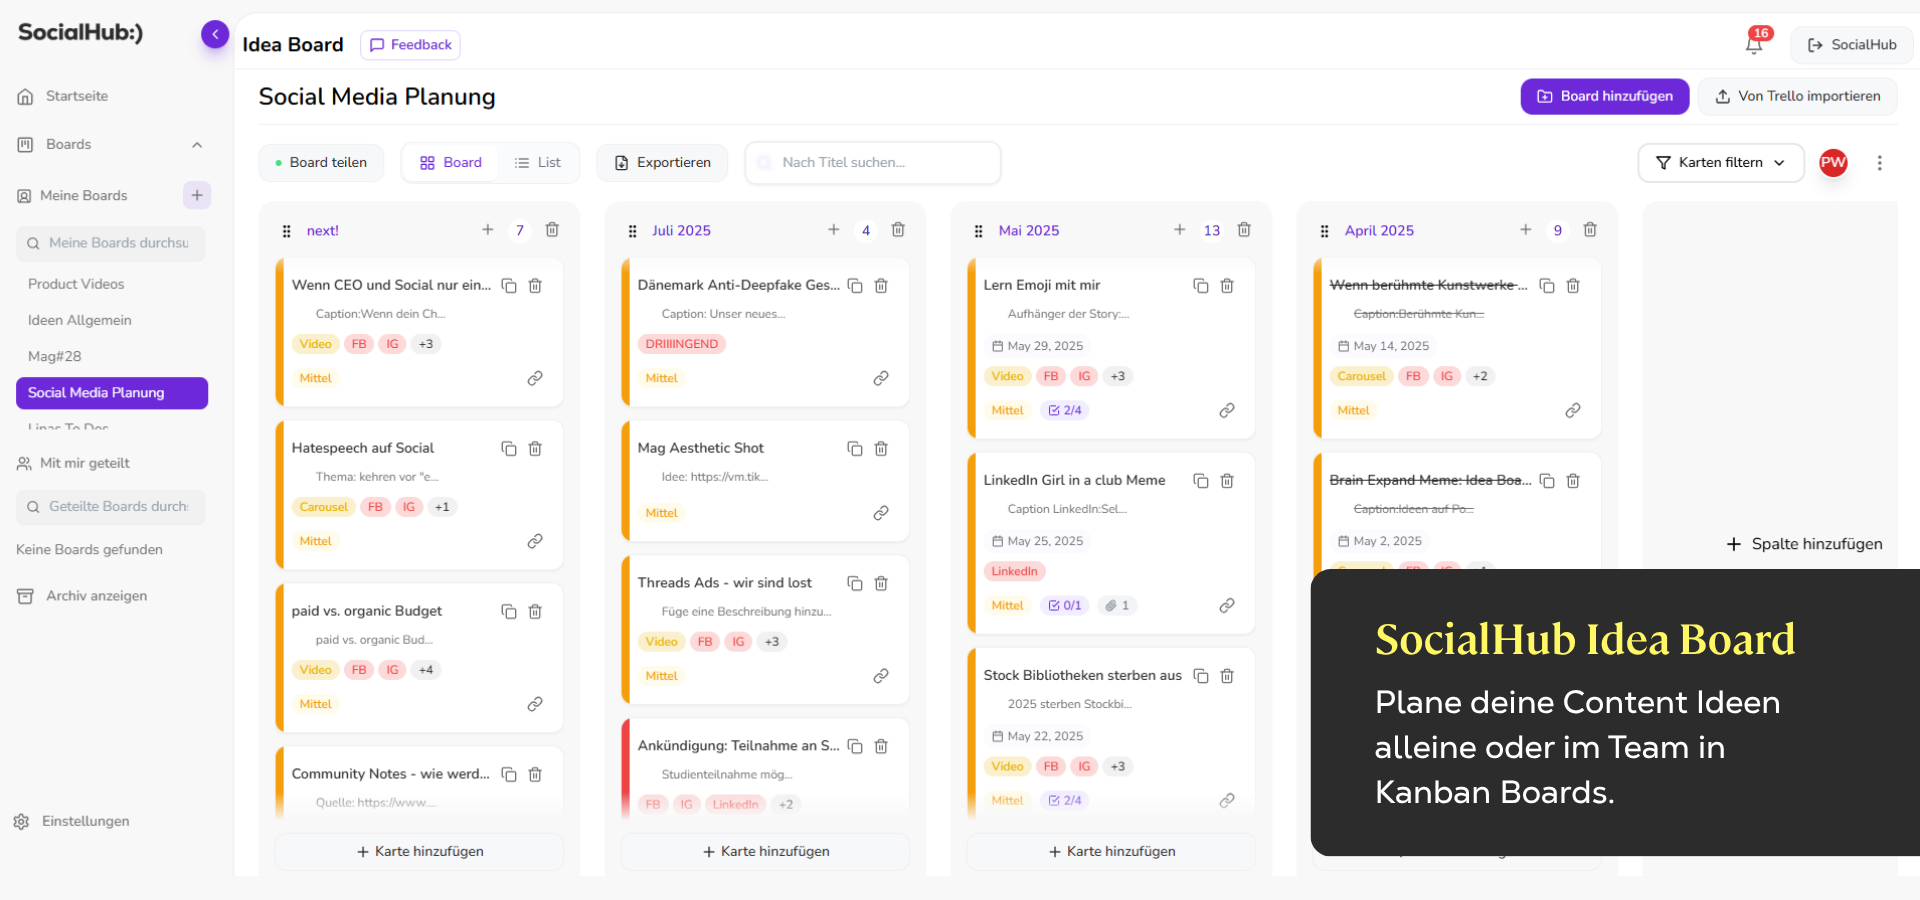
Task: Focus the Meine Boards search field
Action: (x=111, y=243)
